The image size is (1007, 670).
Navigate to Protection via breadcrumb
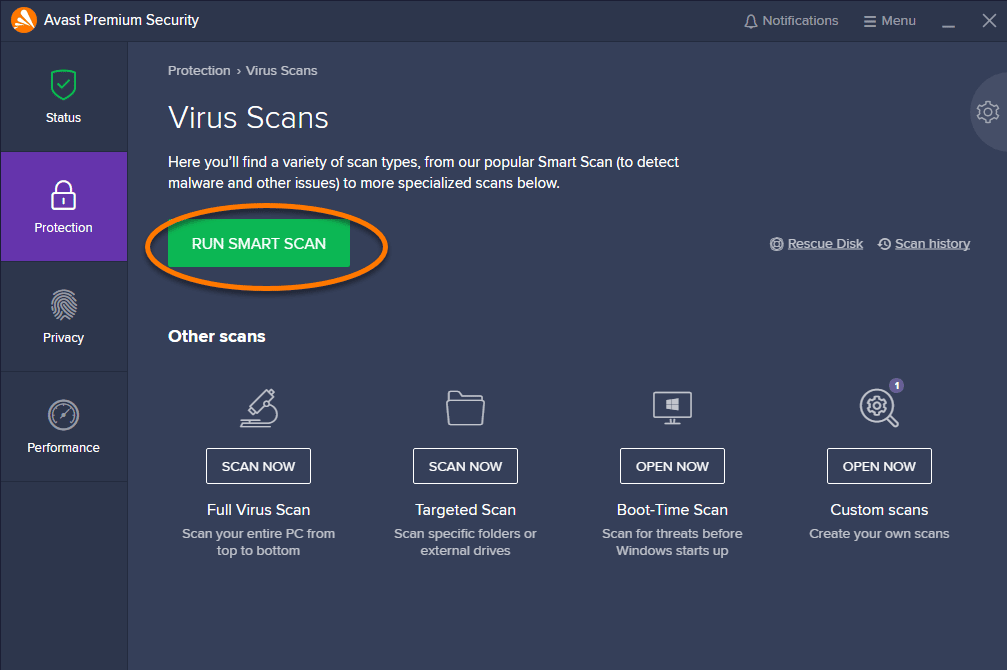tap(199, 70)
